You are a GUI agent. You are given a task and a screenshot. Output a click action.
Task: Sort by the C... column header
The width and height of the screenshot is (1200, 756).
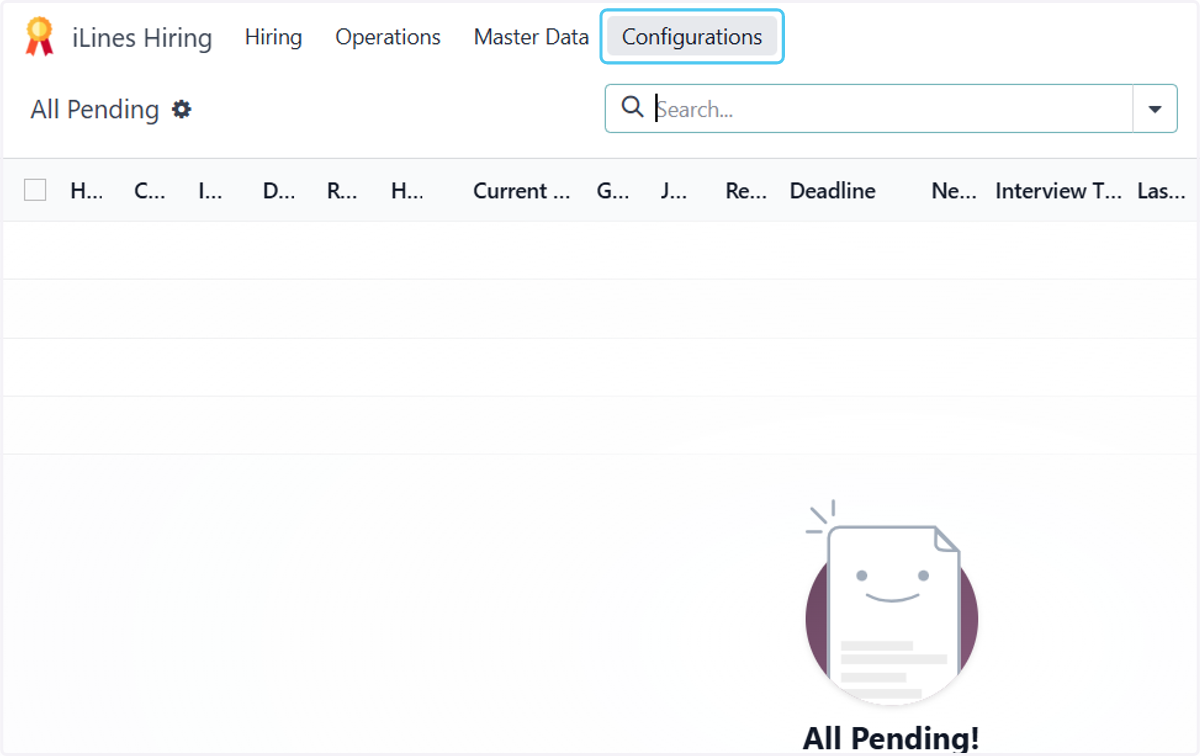pyautogui.click(x=150, y=190)
